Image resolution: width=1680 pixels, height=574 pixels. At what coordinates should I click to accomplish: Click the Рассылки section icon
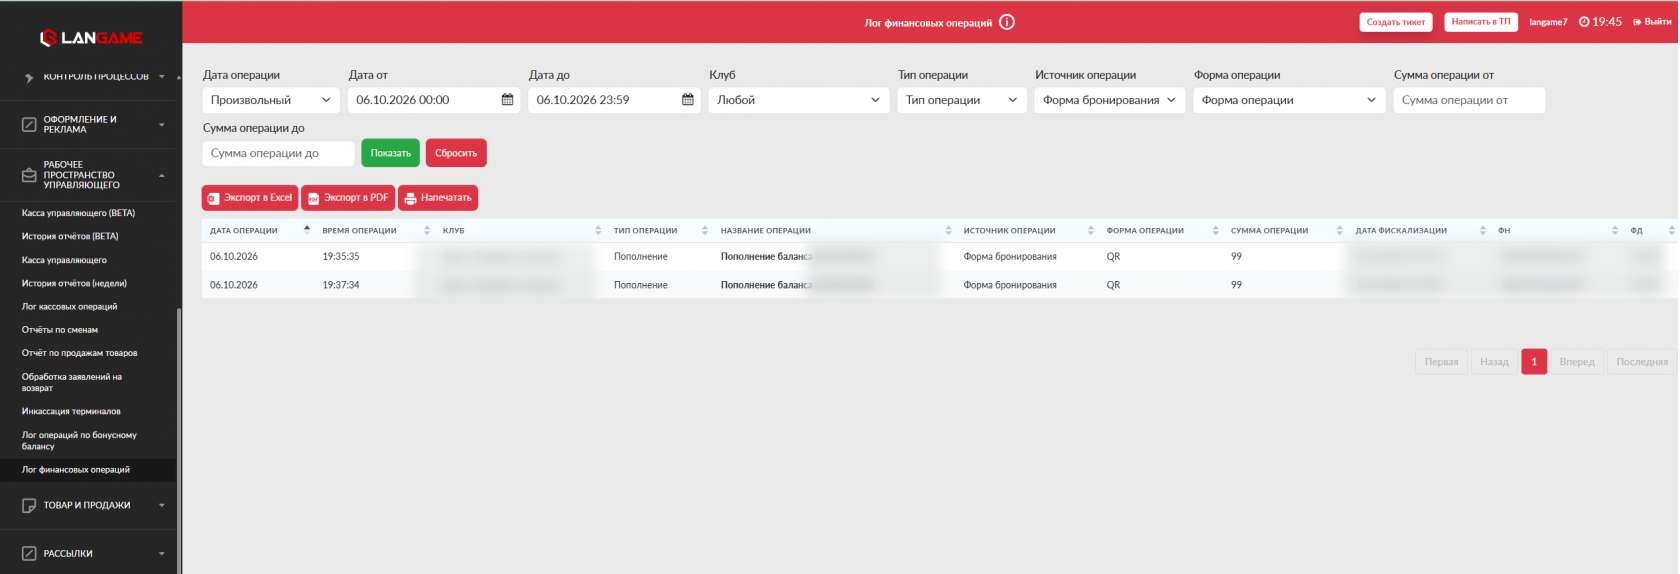29,553
